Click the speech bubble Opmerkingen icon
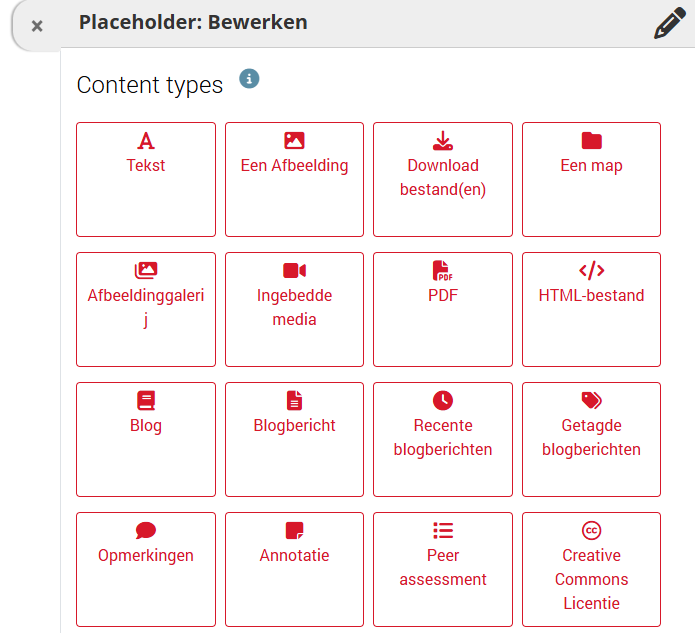The image size is (695, 633). point(146,530)
